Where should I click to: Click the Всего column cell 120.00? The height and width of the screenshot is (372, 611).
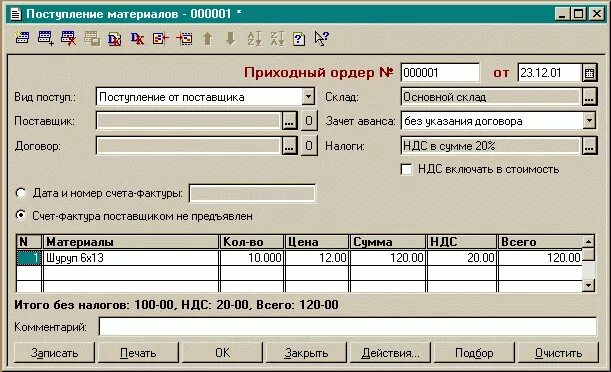(540, 258)
